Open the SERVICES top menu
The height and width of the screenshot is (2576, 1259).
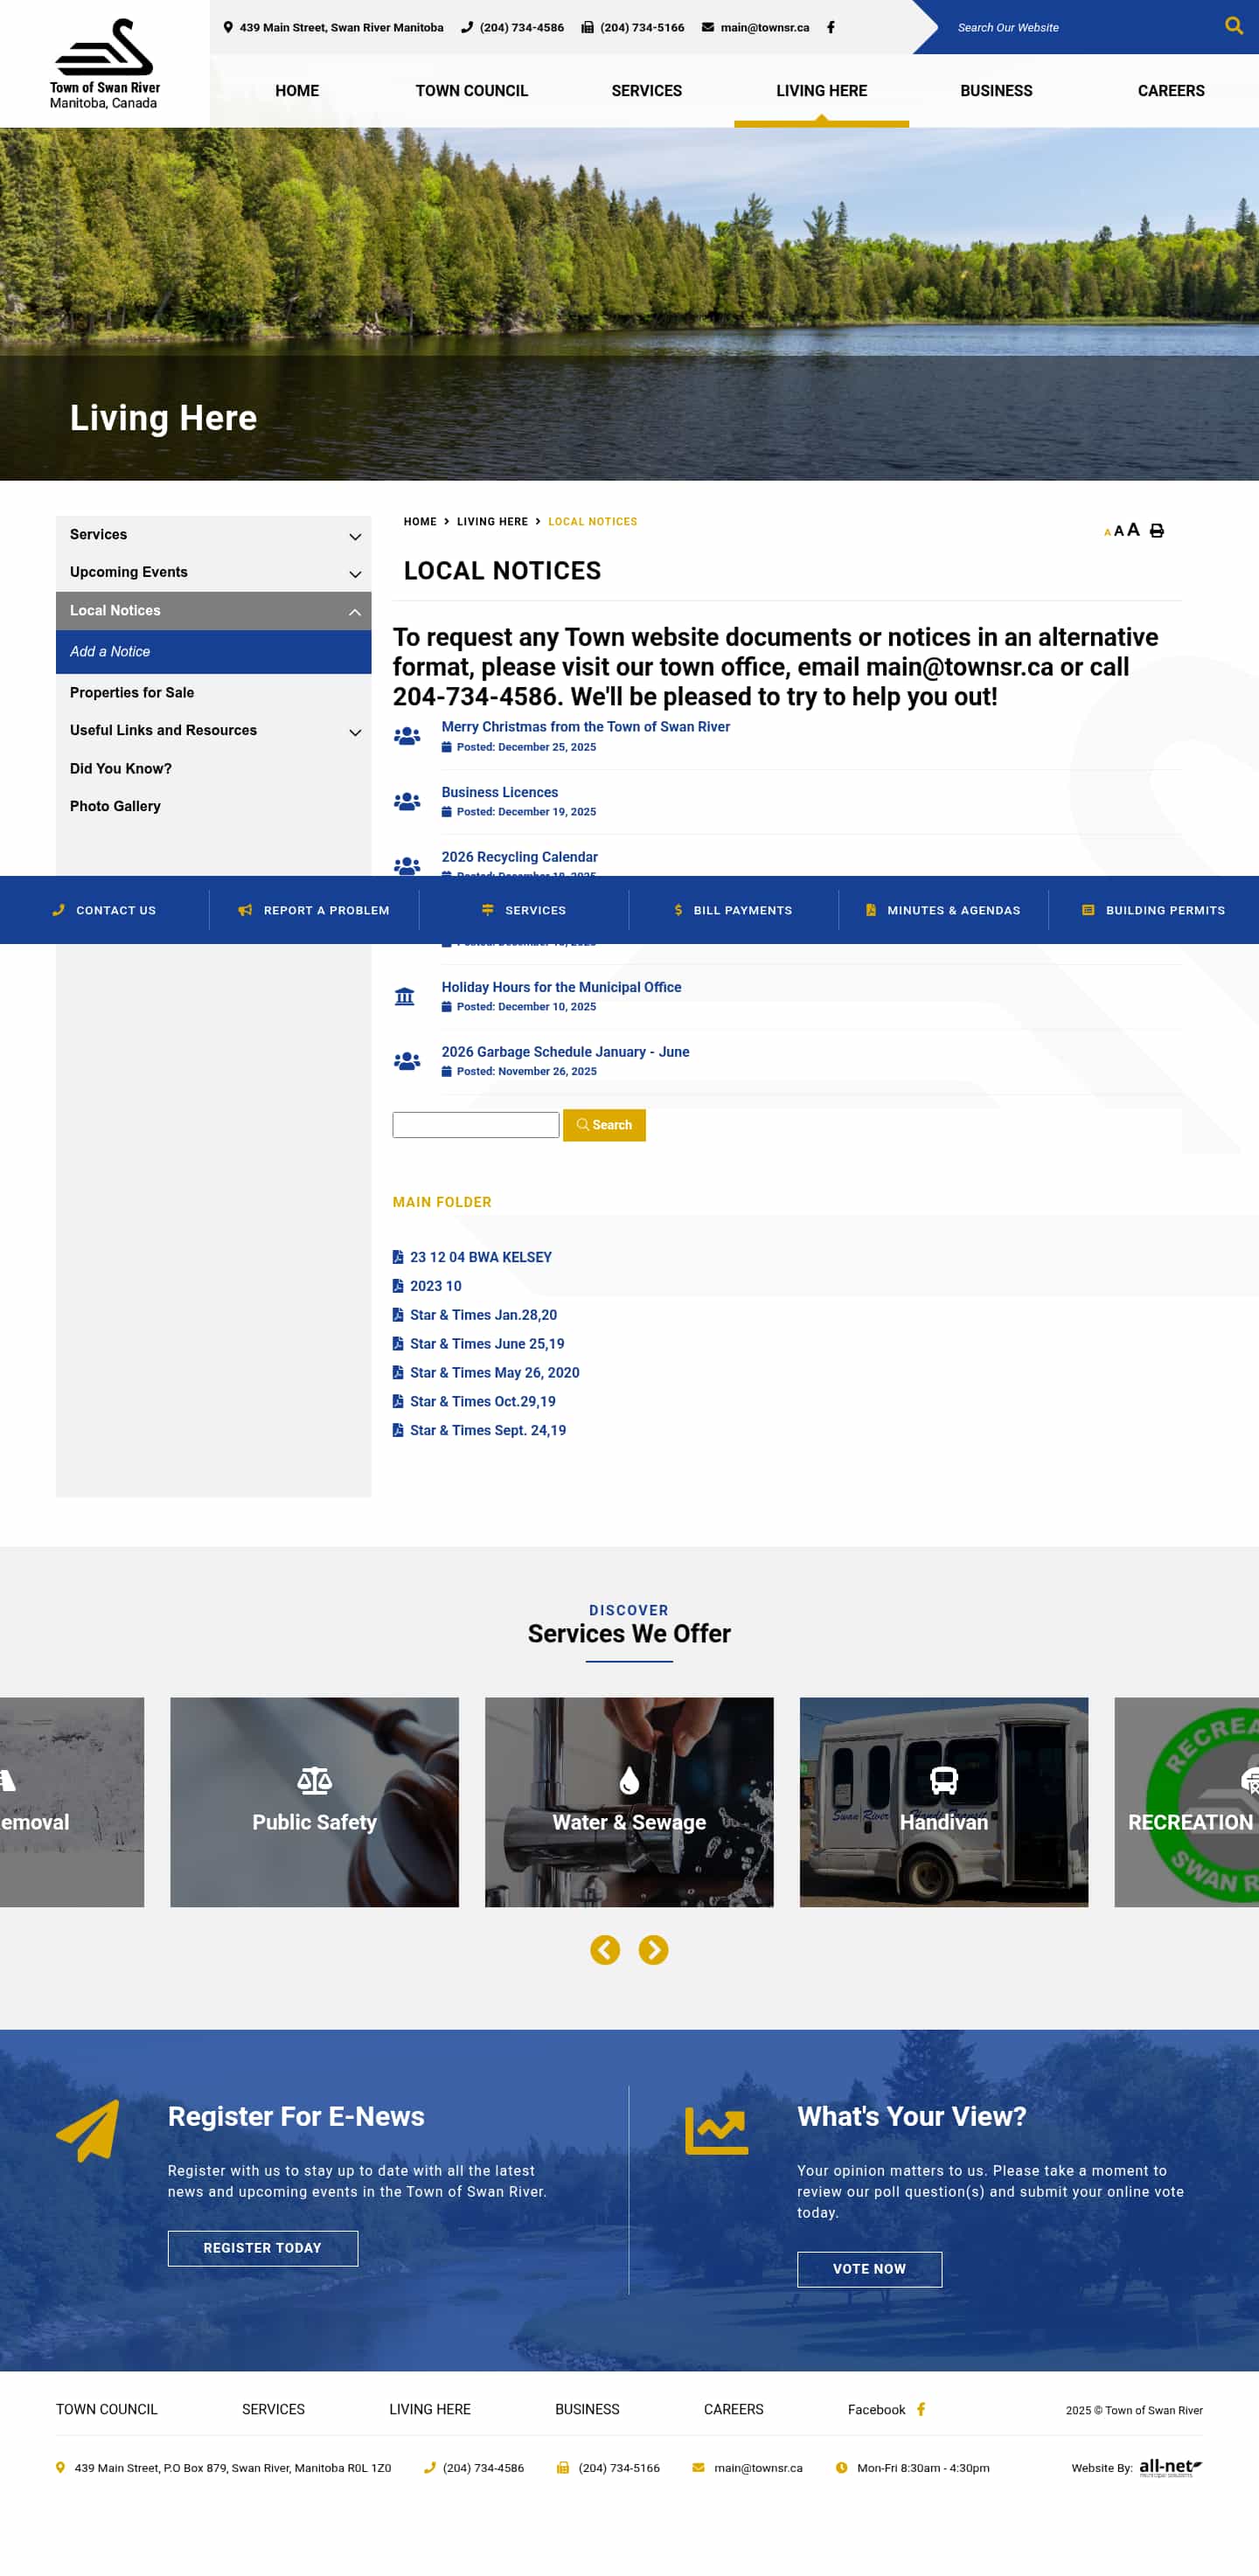pos(647,90)
